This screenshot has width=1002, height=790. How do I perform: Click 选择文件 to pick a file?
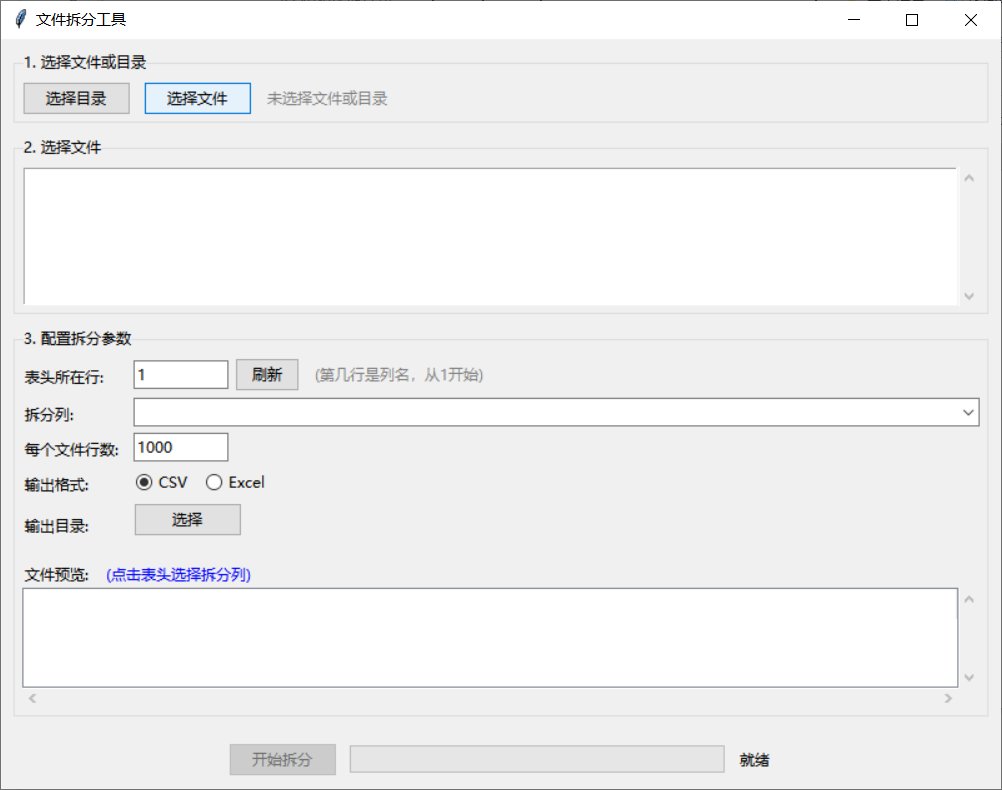pos(197,98)
